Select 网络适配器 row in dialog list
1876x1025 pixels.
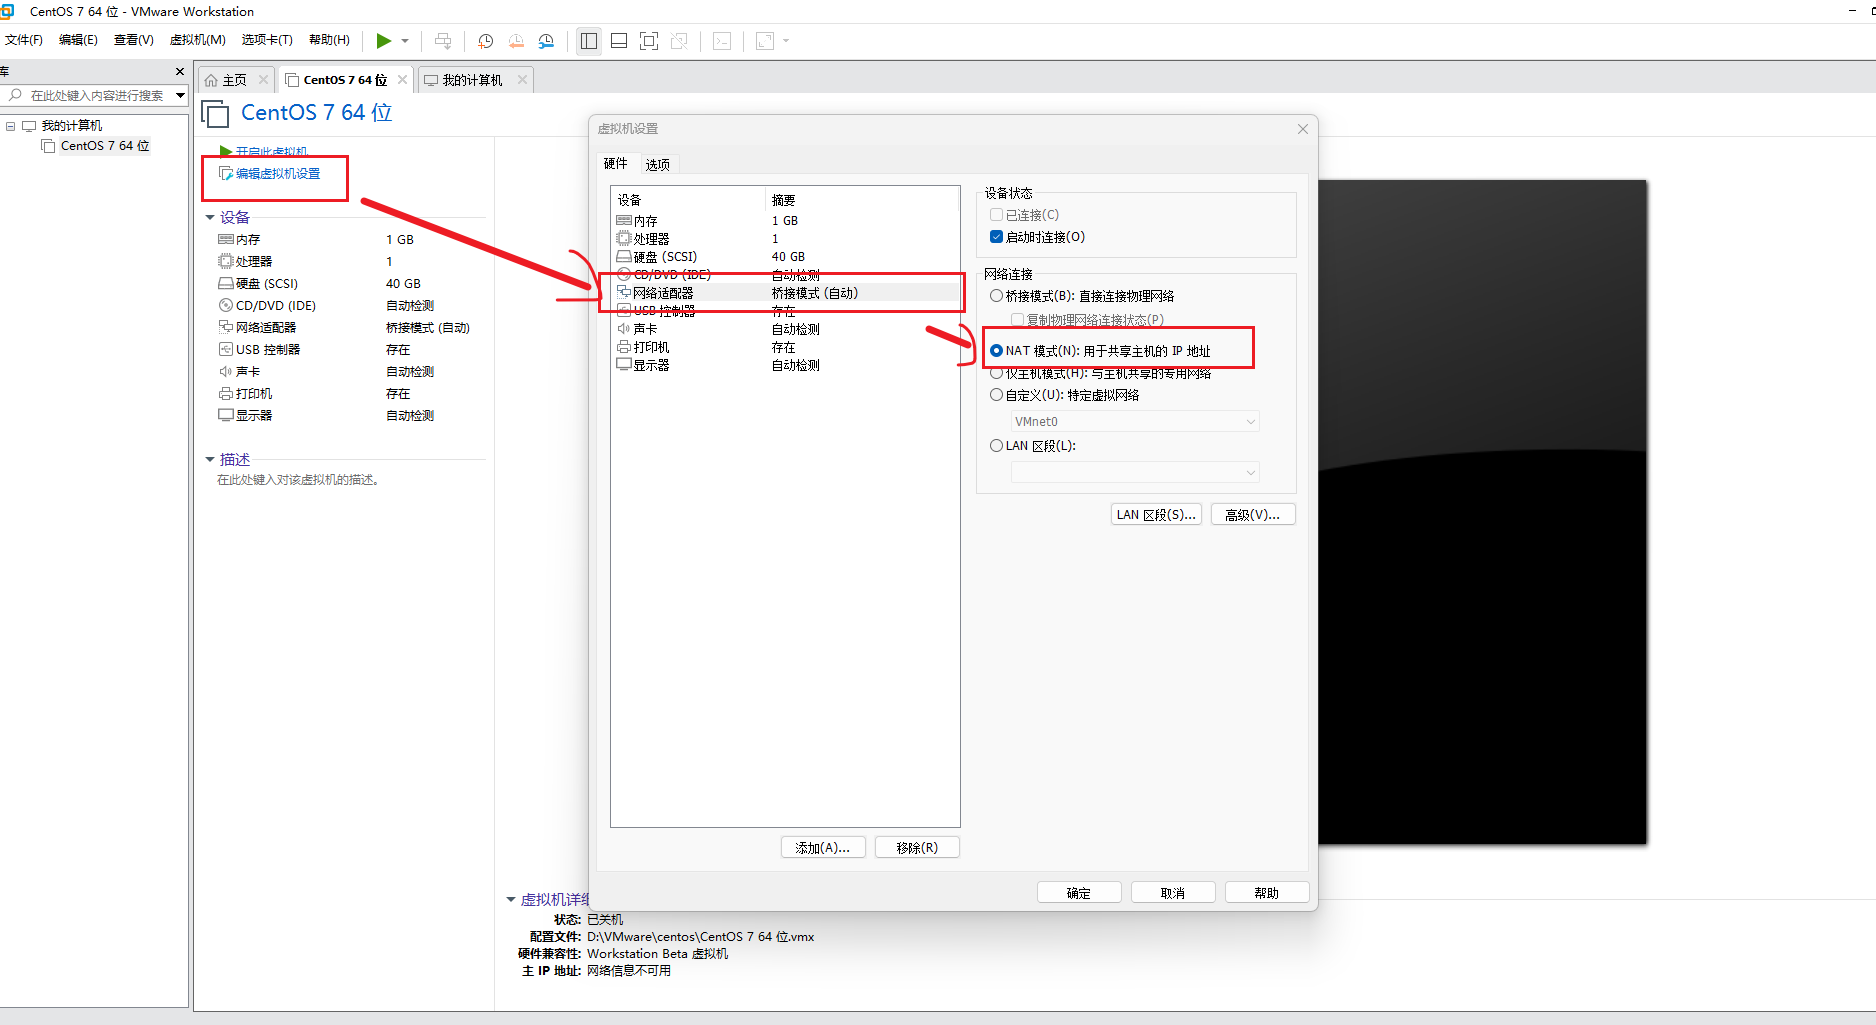tap(785, 293)
